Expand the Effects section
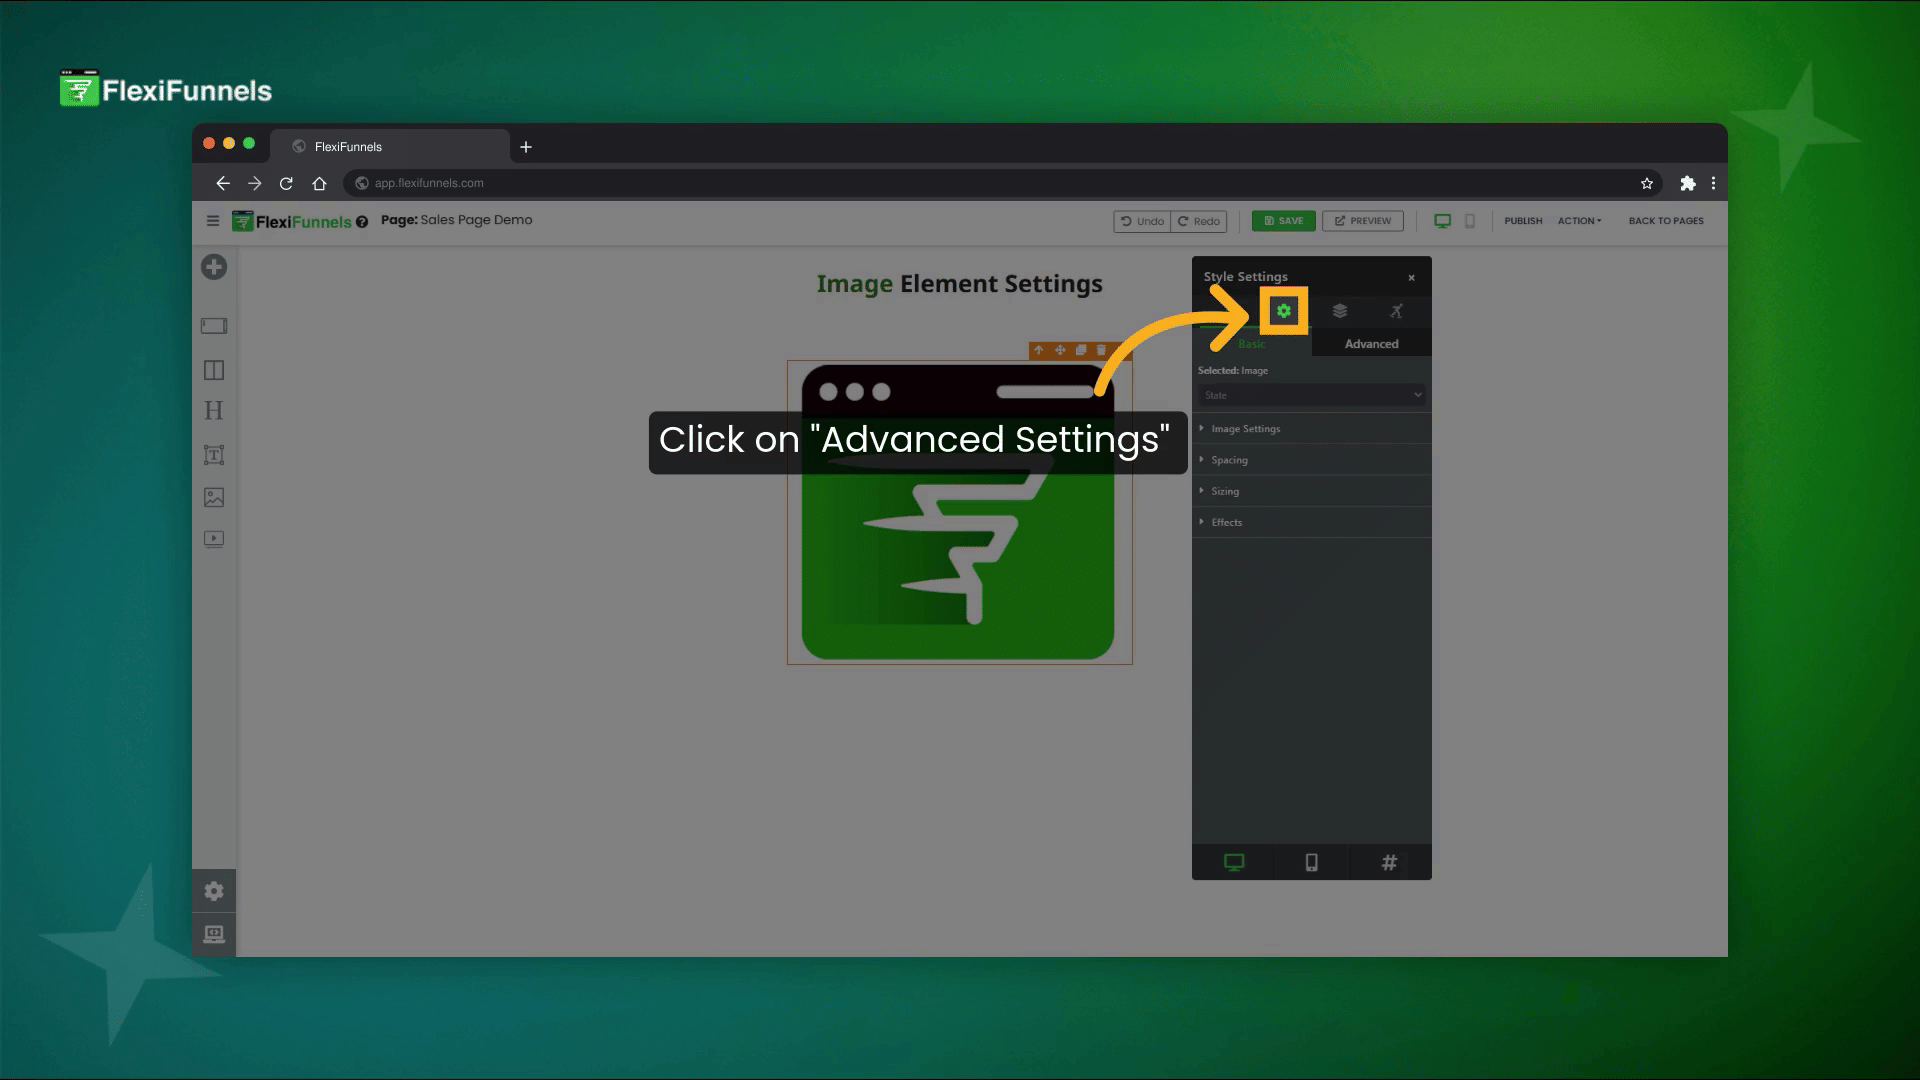1920x1080 pixels. point(1226,522)
